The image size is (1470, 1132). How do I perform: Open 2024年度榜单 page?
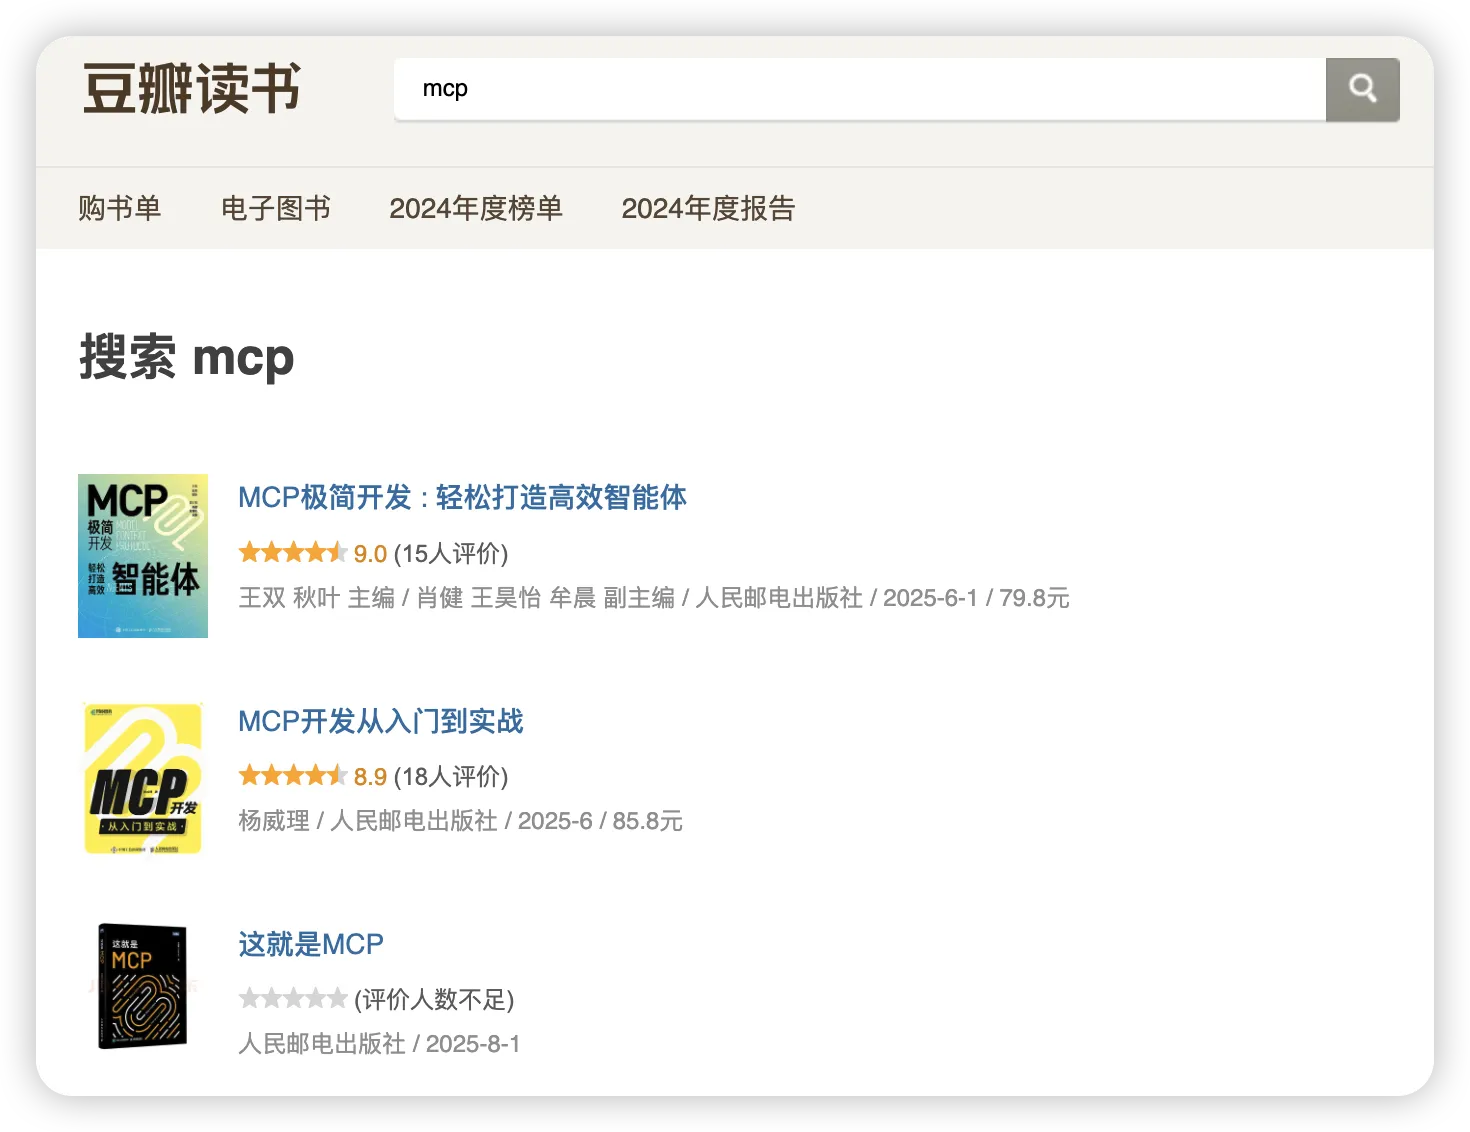point(476,208)
